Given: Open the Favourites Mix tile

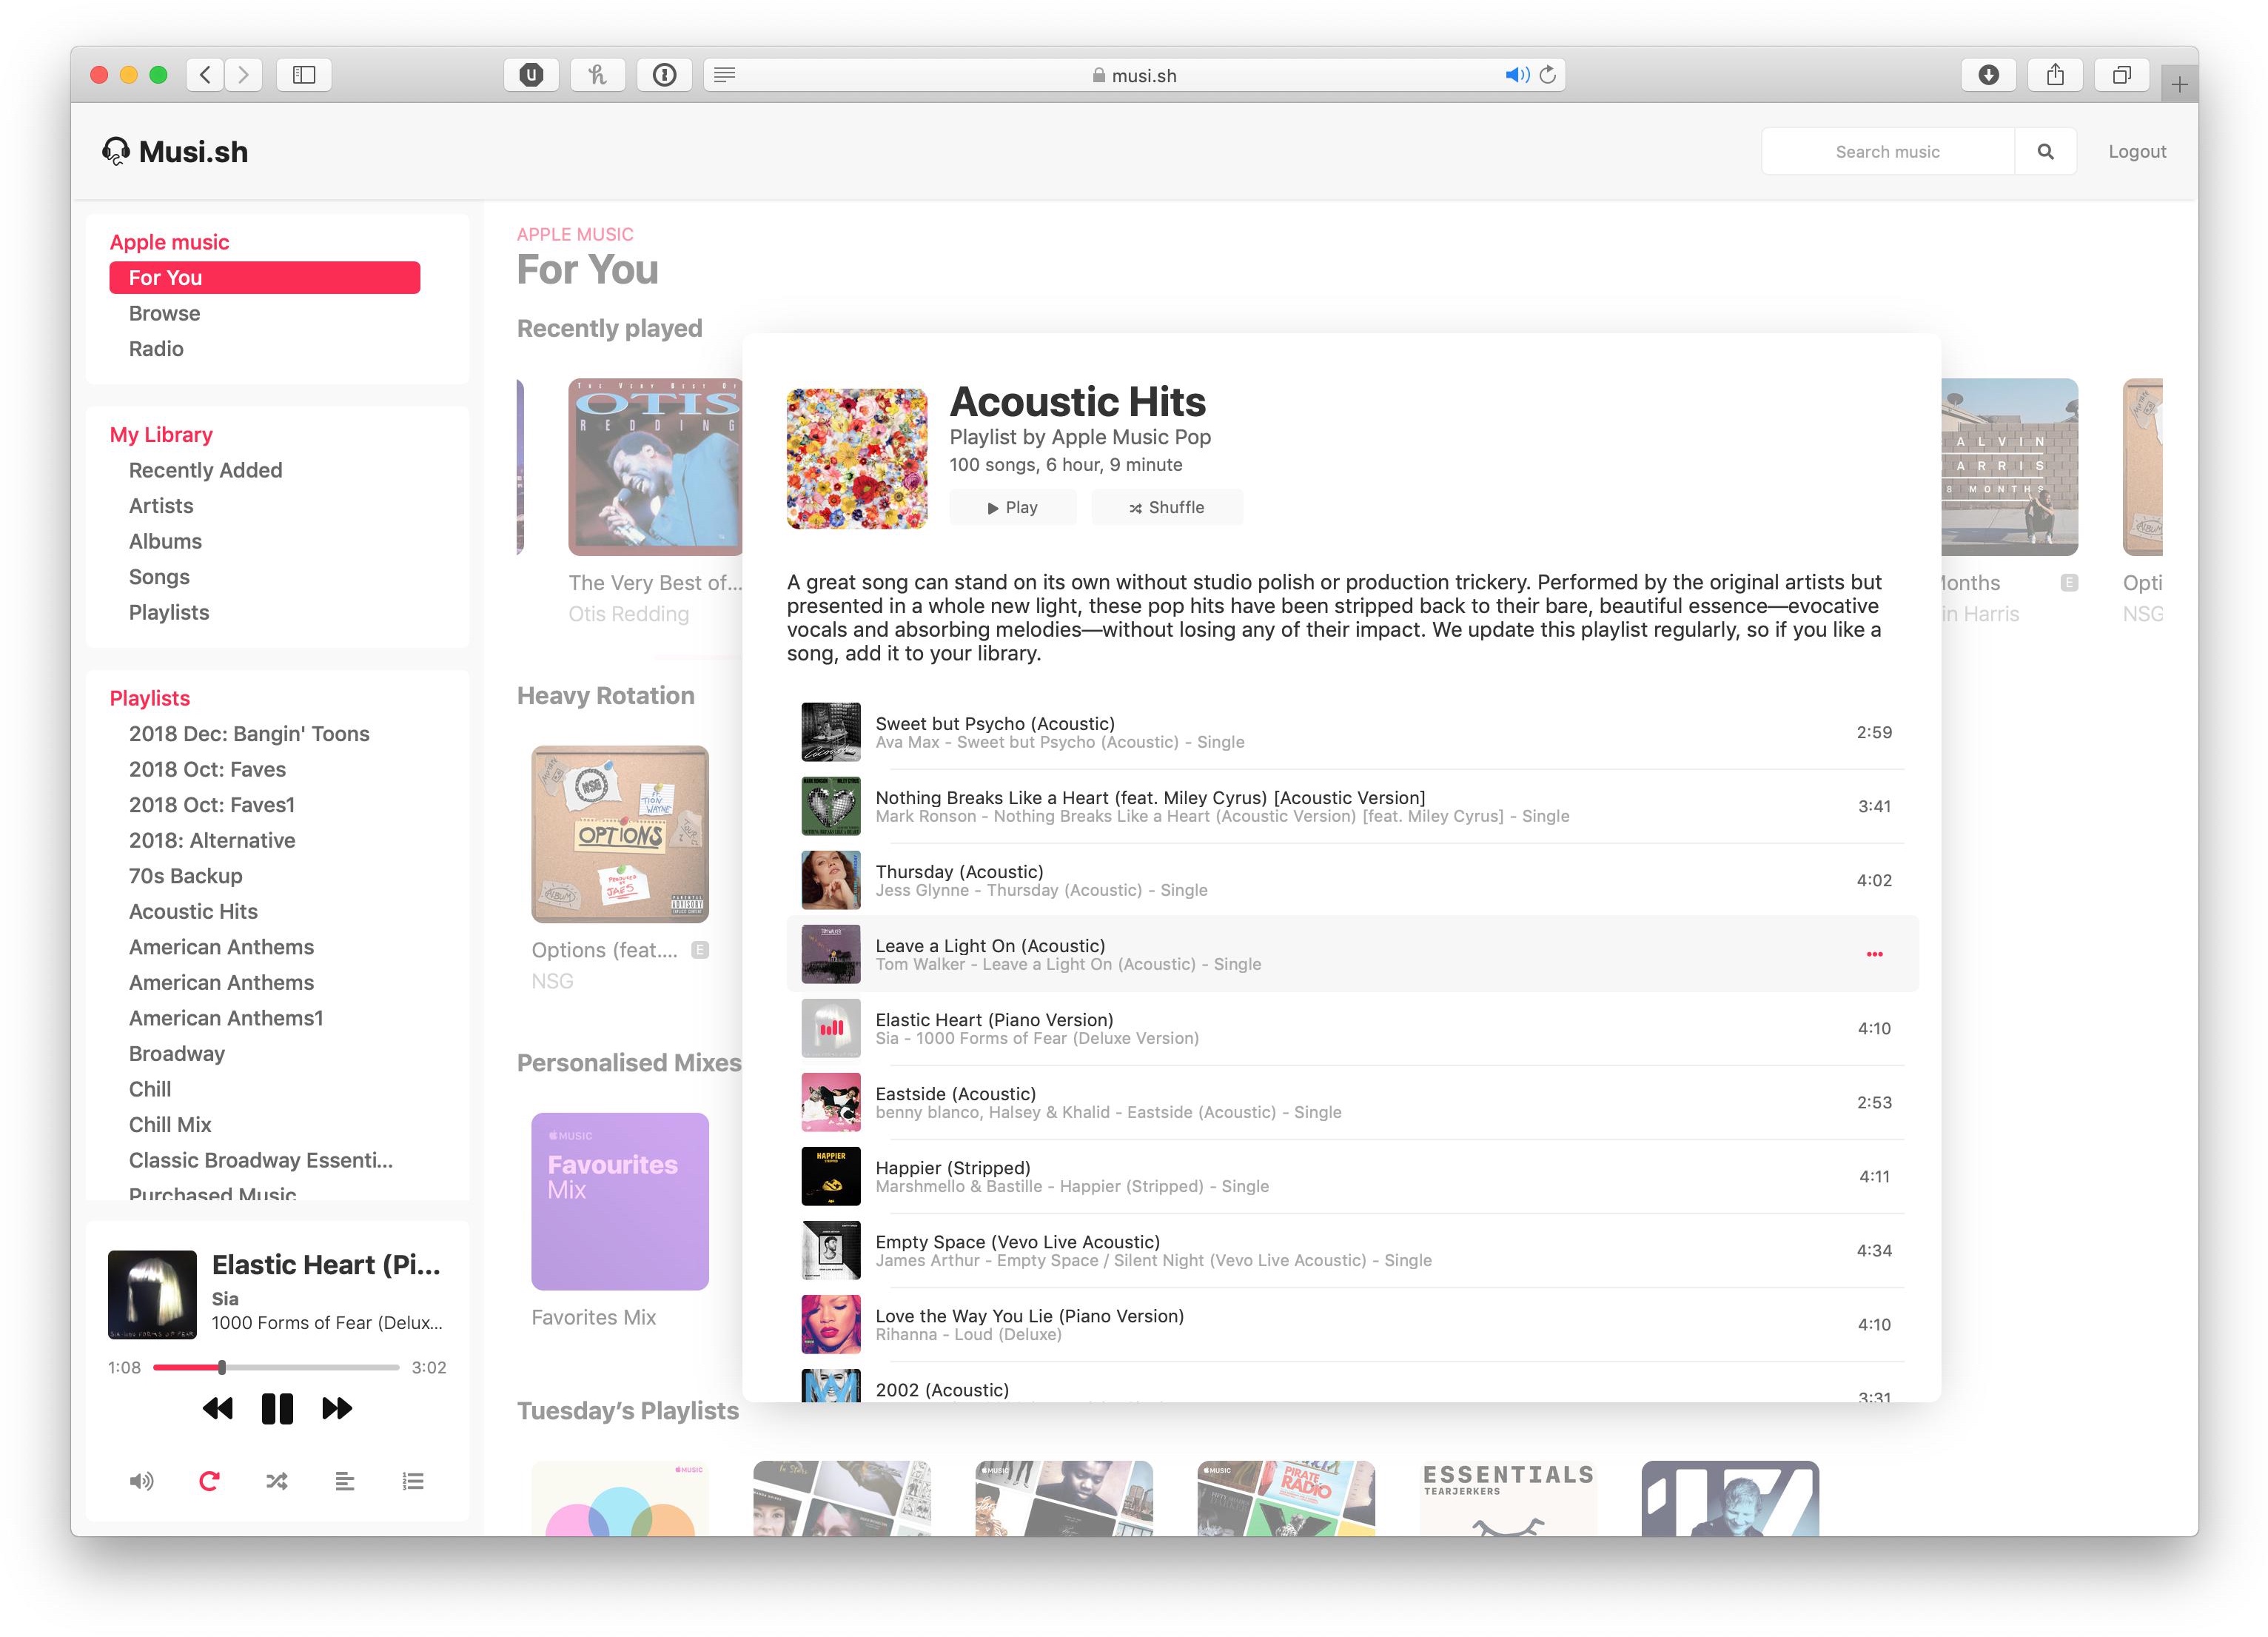Looking at the screenshot, I should (620, 1201).
